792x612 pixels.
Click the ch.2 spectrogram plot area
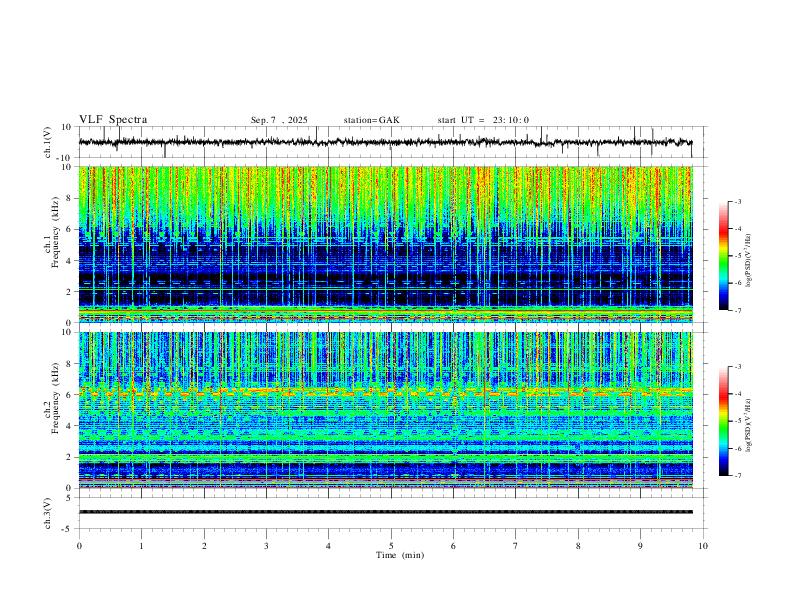[x=385, y=410]
